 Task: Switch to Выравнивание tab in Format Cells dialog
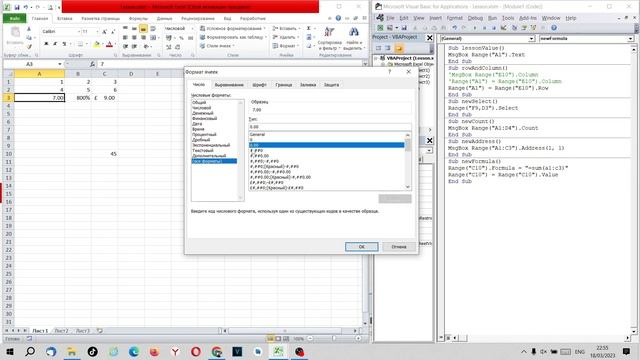coord(229,85)
